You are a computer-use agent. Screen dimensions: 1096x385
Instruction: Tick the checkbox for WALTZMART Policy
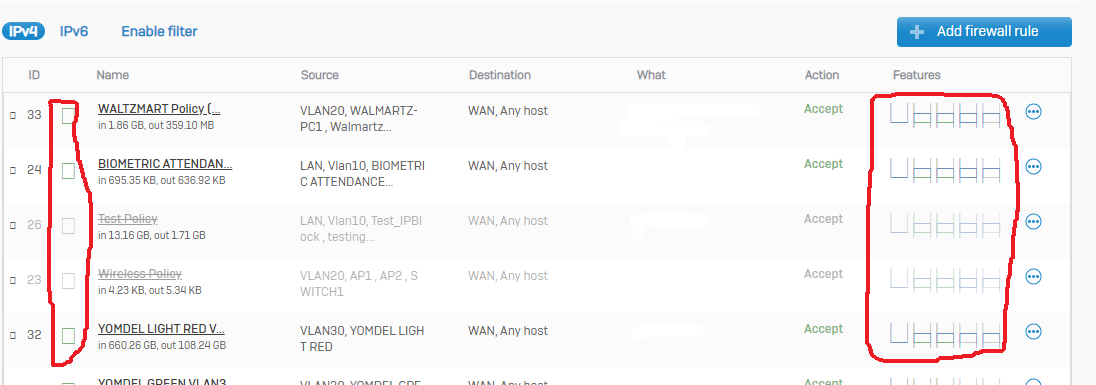(x=68, y=115)
